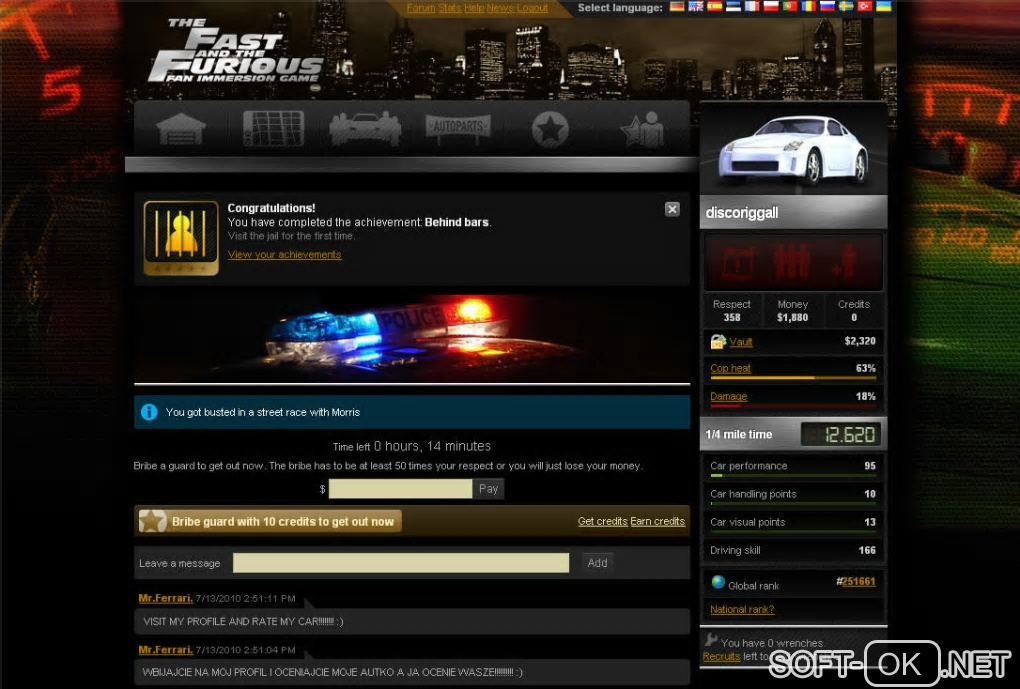The height and width of the screenshot is (689, 1020).
Task: Switch language to Ukrainian flag
Action: pos(884,7)
